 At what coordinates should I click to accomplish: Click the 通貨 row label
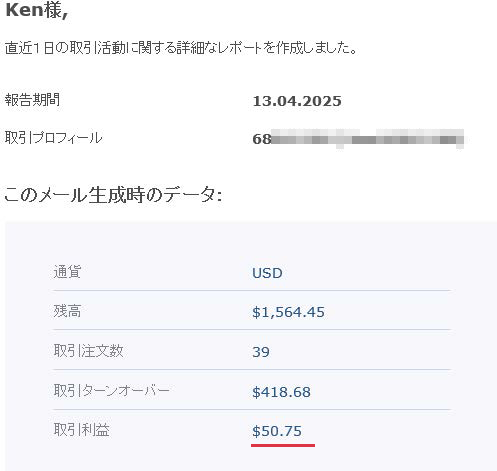(x=67, y=272)
